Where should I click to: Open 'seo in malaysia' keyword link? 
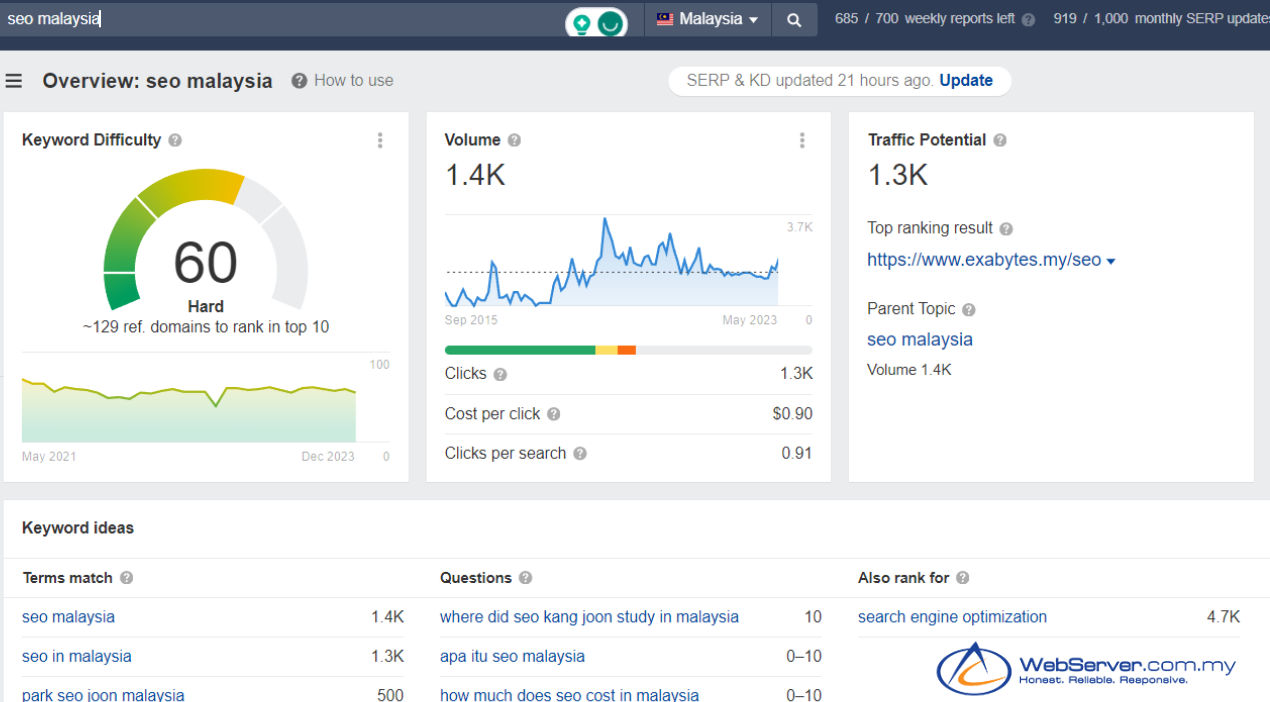tap(77, 657)
